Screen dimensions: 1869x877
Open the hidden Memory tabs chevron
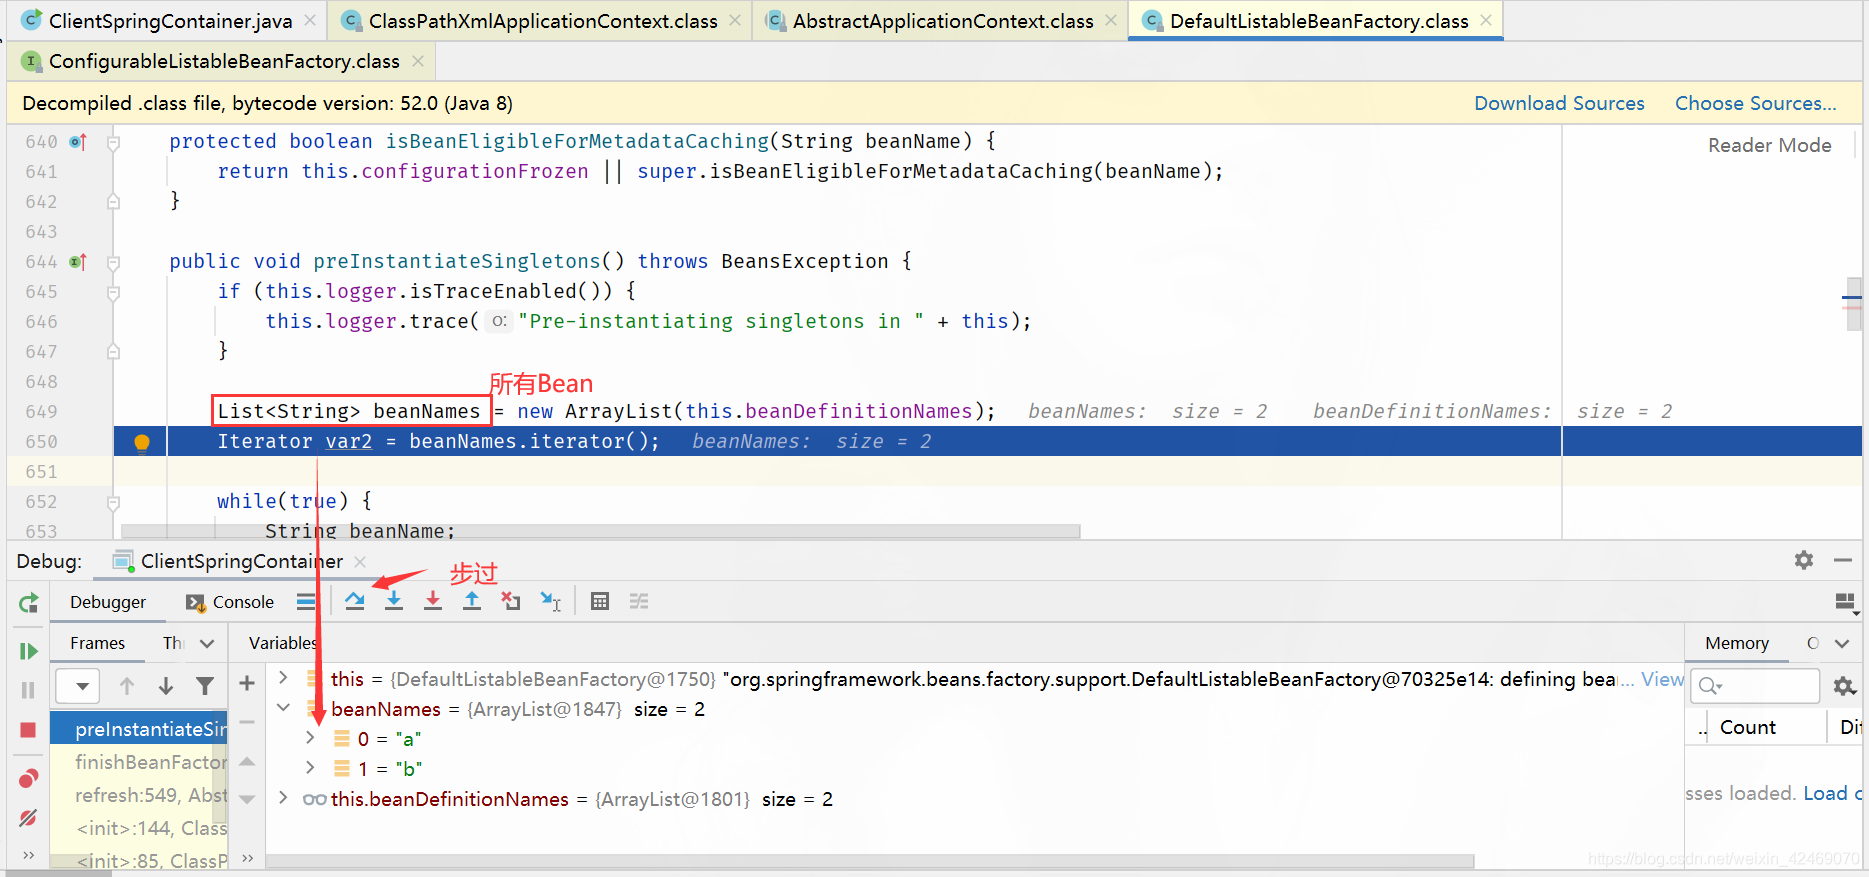(x=1842, y=643)
